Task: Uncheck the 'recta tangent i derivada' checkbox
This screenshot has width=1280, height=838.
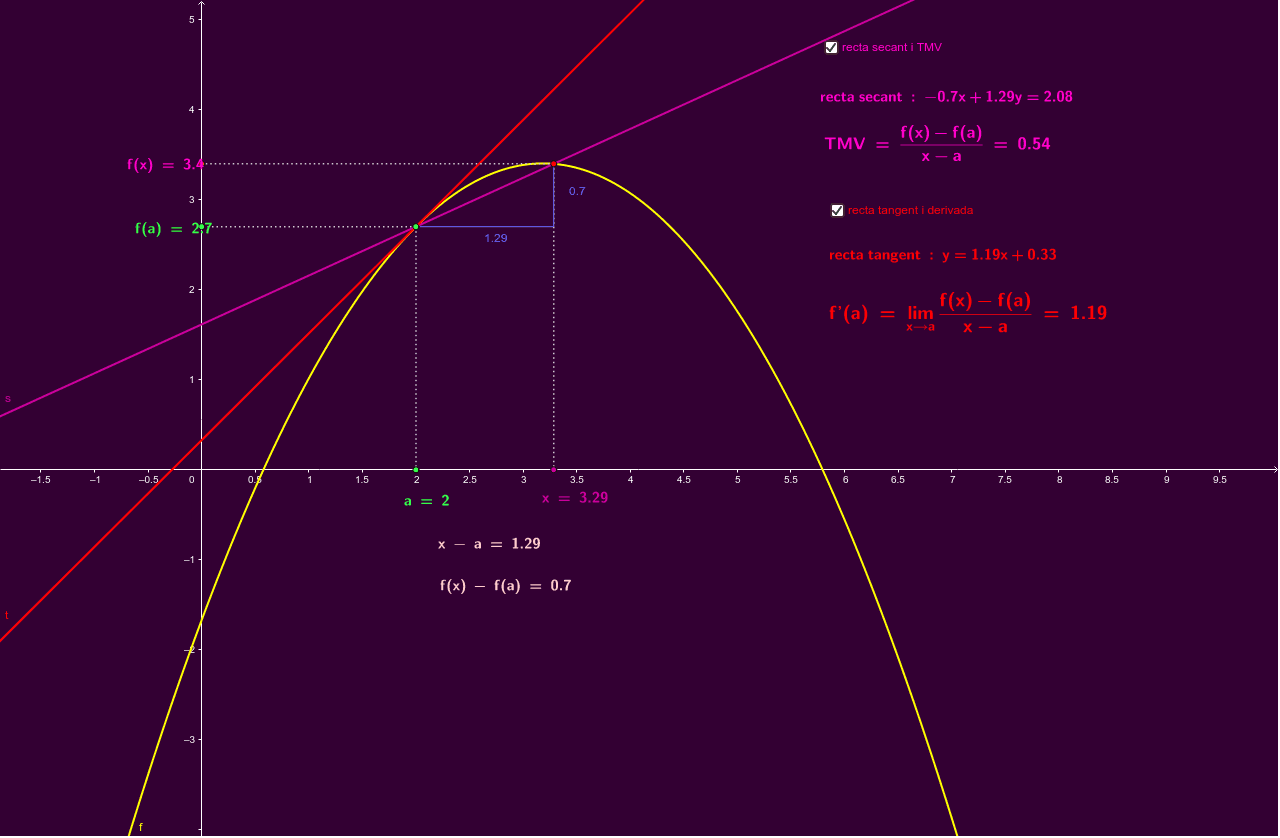Action: pyautogui.click(x=837, y=210)
